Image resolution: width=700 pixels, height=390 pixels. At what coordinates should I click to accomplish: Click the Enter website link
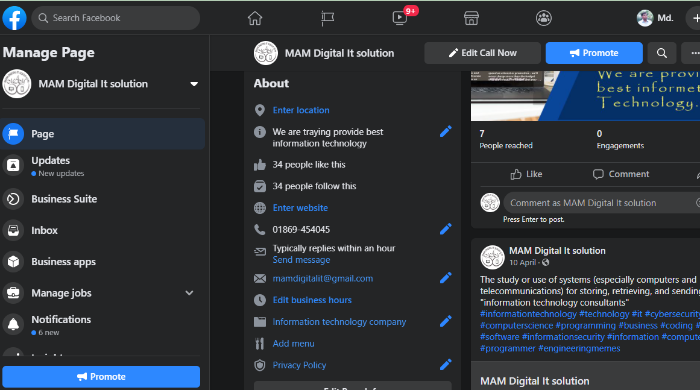click(x=300, y=208)
